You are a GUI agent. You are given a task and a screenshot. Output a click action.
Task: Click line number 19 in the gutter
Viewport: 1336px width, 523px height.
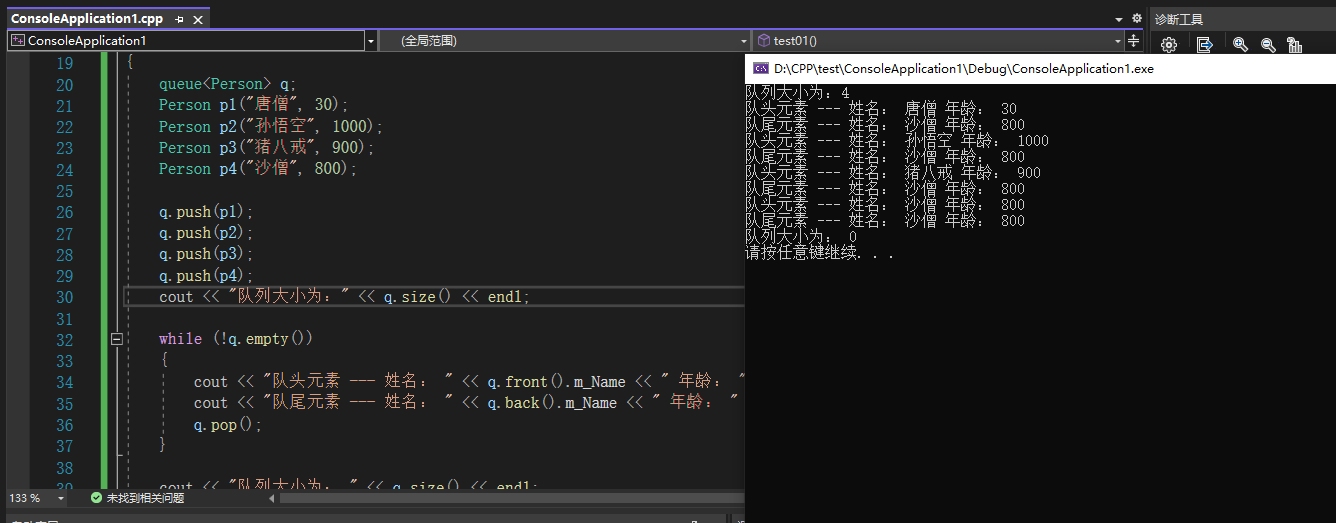(64, 63)
